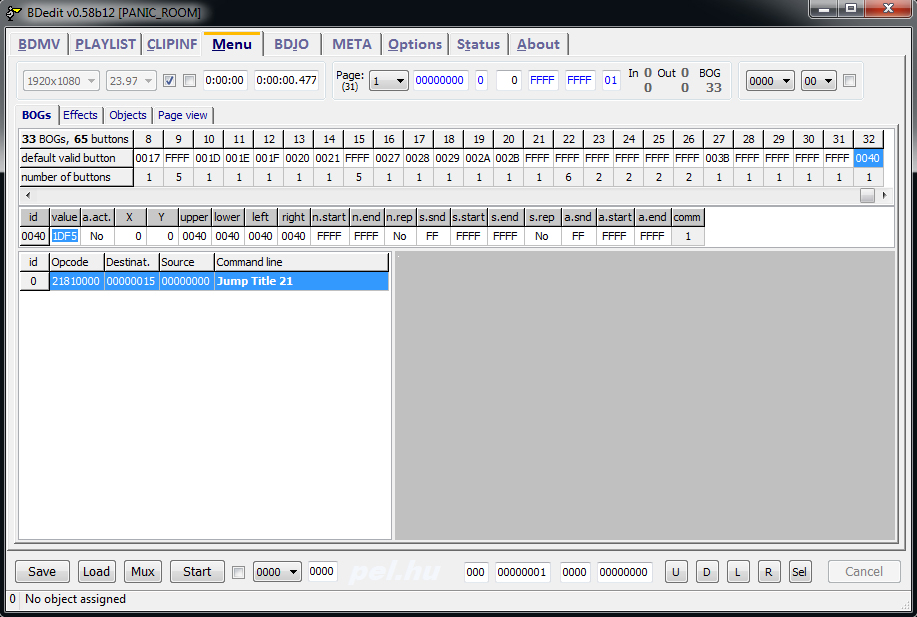
Task: Click the comm column cell 1
Action: click(x=688, y=236)
